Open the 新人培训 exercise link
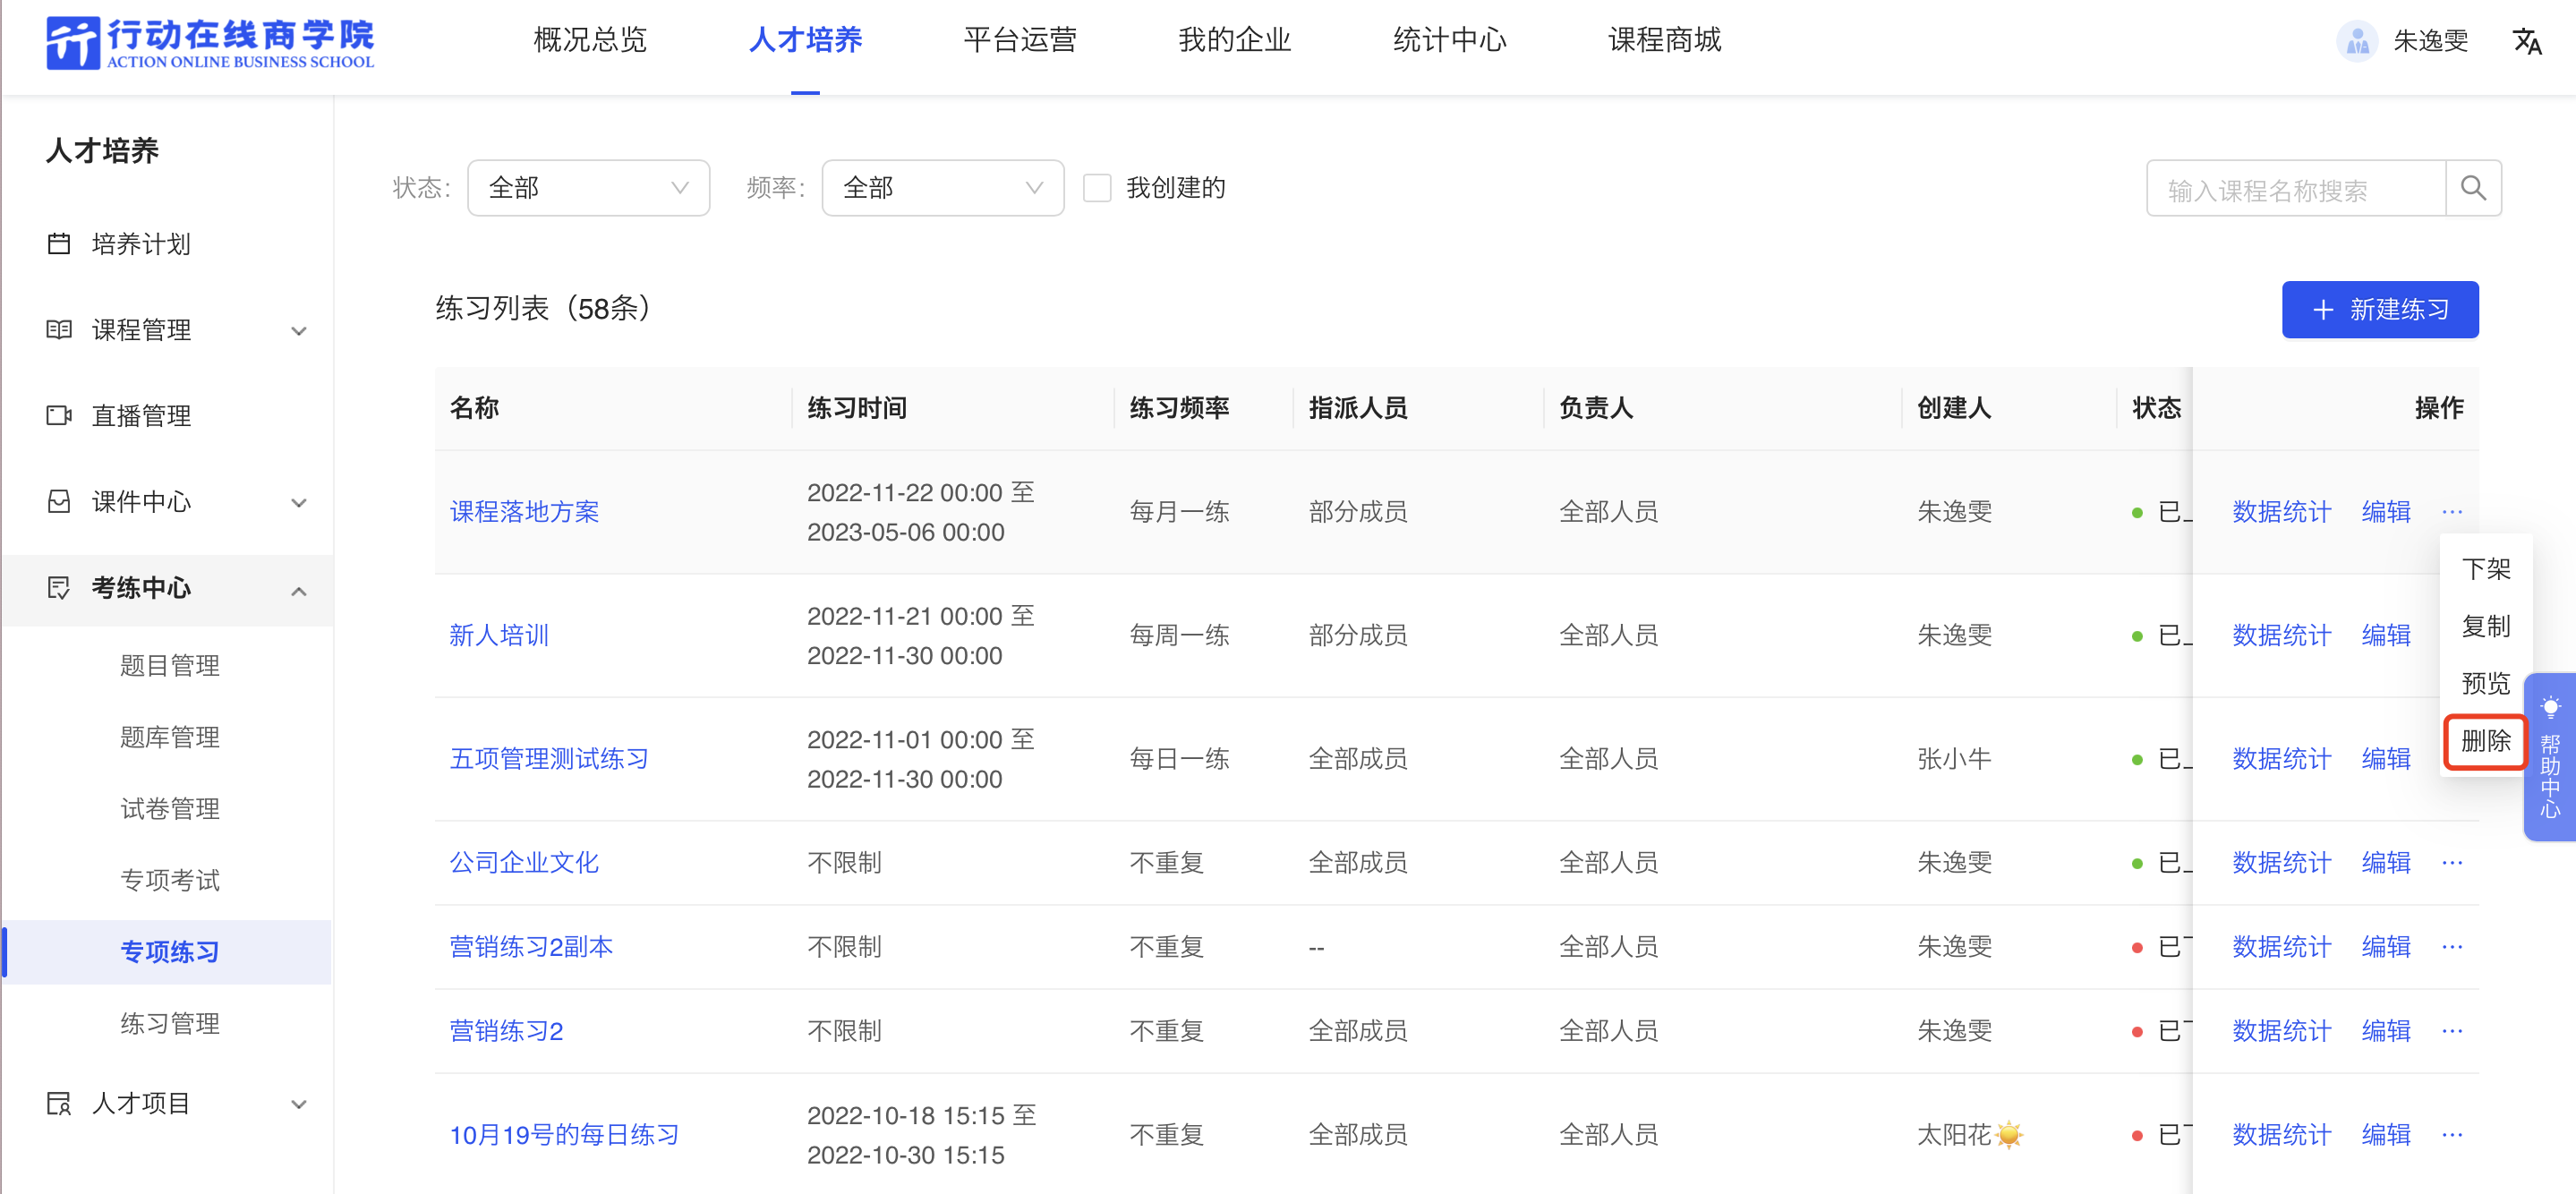The width and height of the screenshot is (2576, 1194). [x=499, y=635]
